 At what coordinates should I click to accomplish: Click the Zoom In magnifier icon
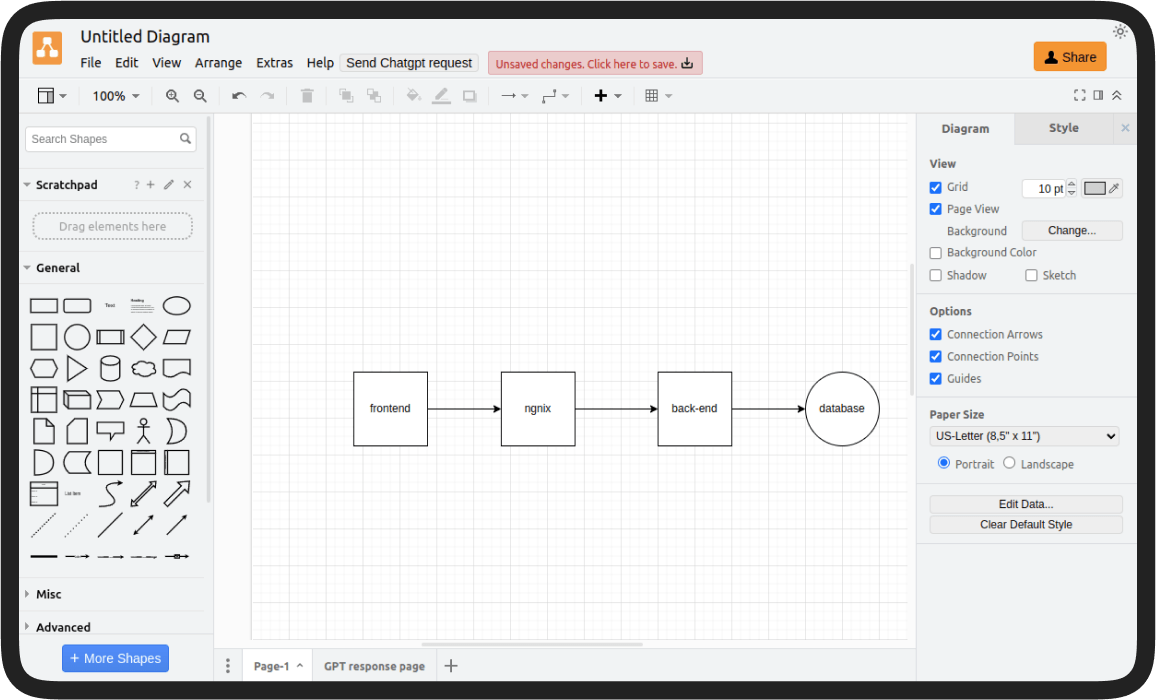click(172, 96)
